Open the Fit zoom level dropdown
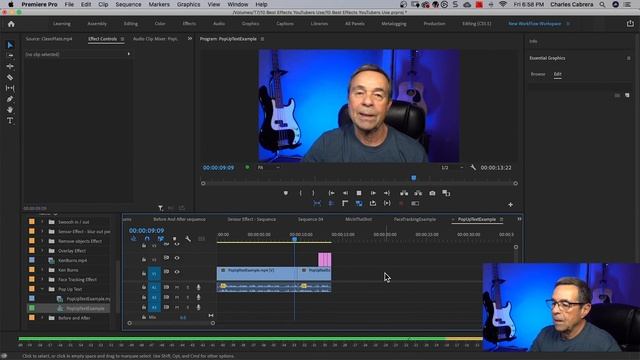This screenshot has height=360, width=640. coord(269,167)
